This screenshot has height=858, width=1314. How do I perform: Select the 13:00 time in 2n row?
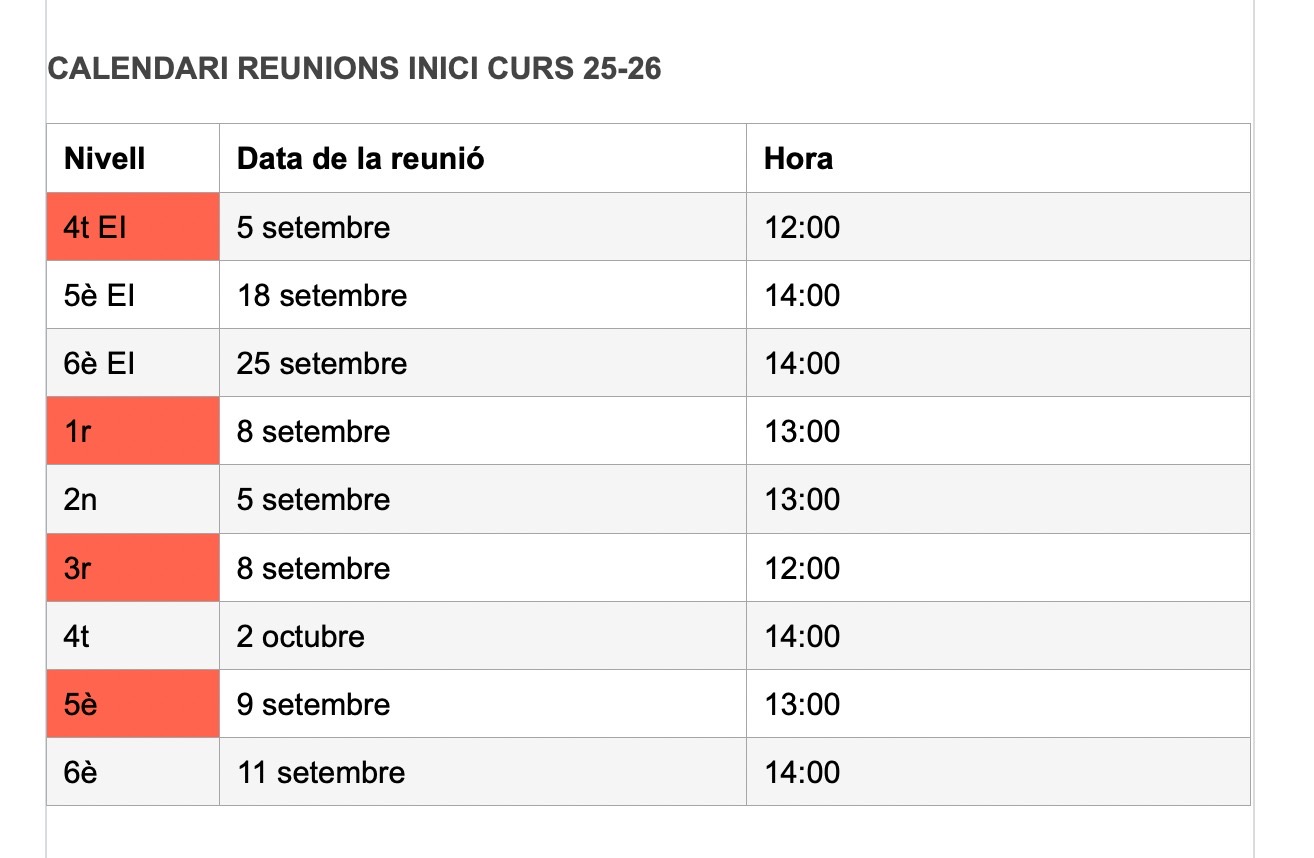click(x=802, y=499)
